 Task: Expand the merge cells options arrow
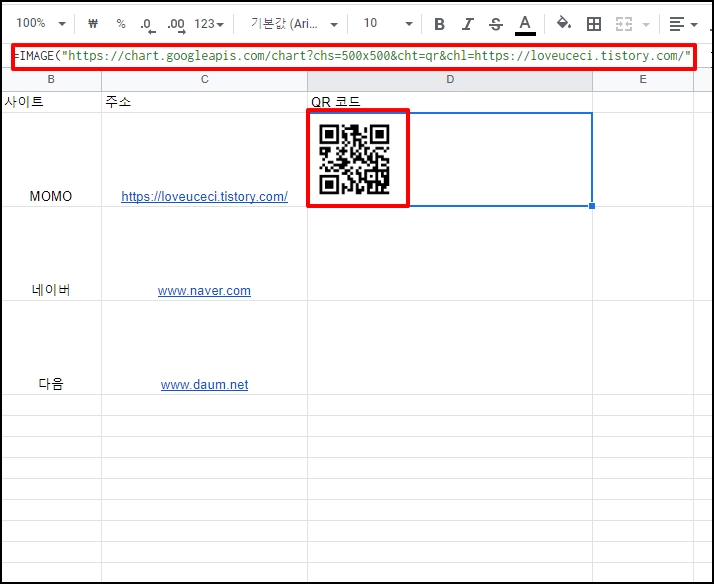(646, 24)
